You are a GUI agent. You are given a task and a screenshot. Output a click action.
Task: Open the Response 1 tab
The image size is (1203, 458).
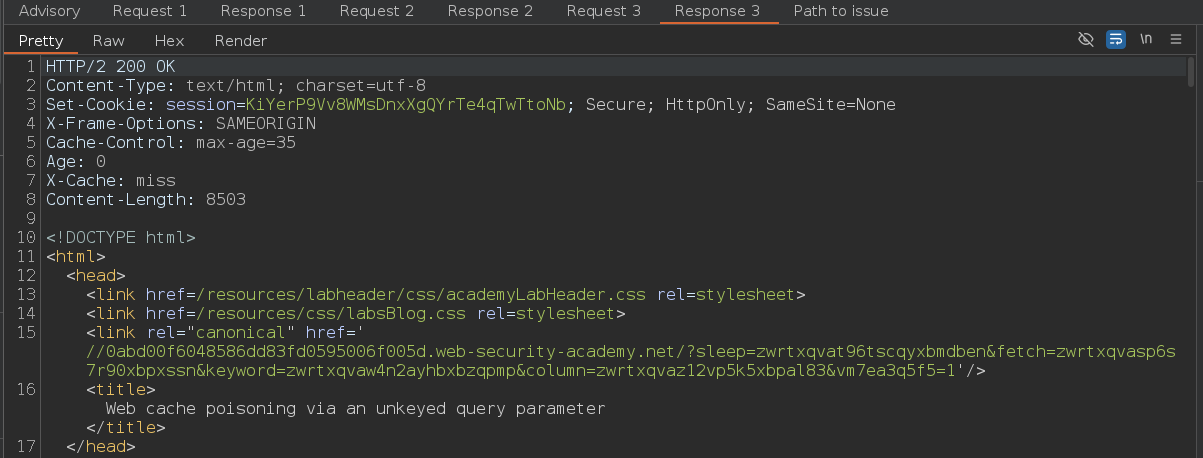click(x=263, y=11)
